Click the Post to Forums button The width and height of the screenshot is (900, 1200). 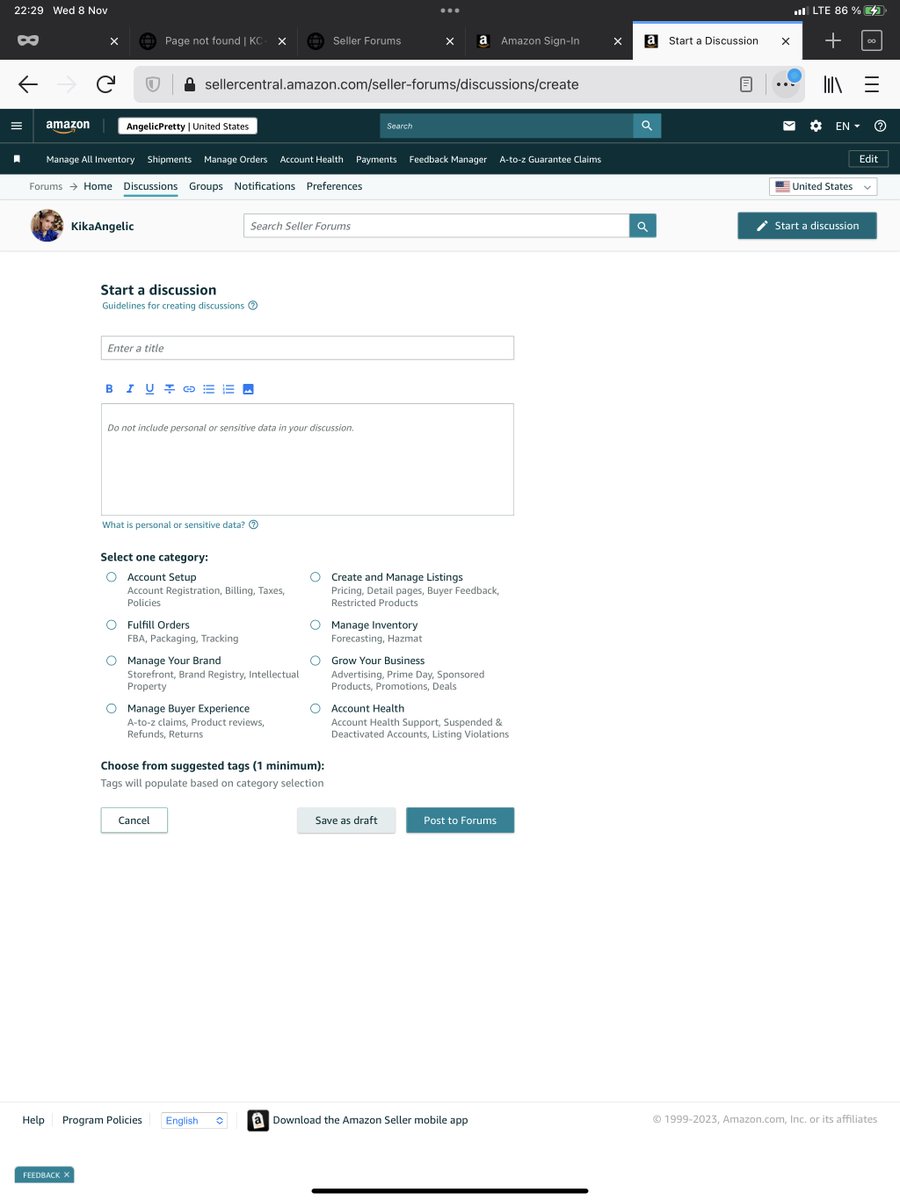460,820
